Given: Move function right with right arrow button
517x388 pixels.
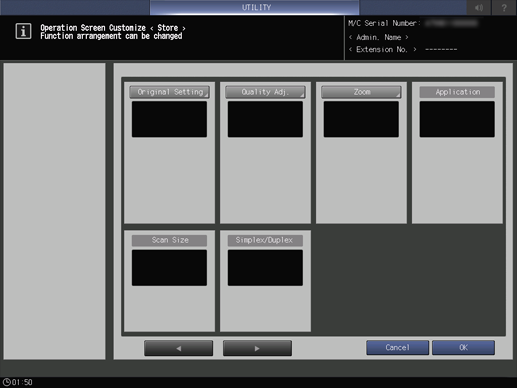Looking at the screenshot, I should 257,348.
